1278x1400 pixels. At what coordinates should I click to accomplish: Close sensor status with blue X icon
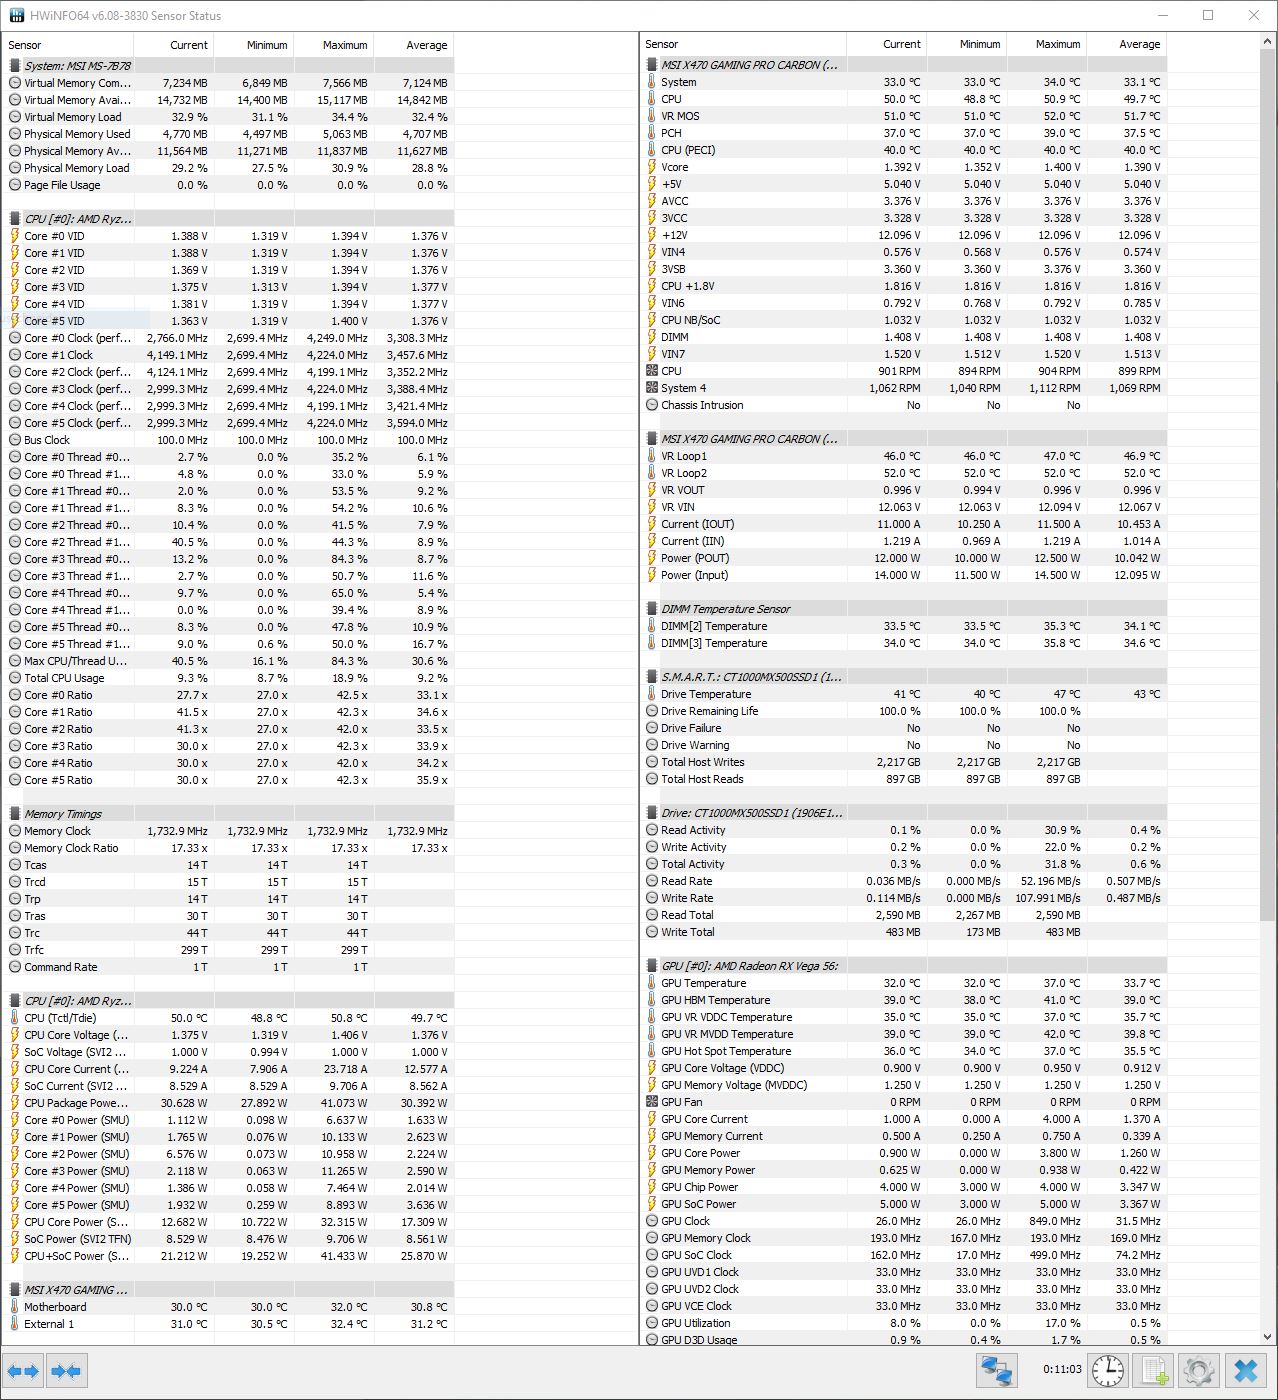(x=1246, y=1370)
